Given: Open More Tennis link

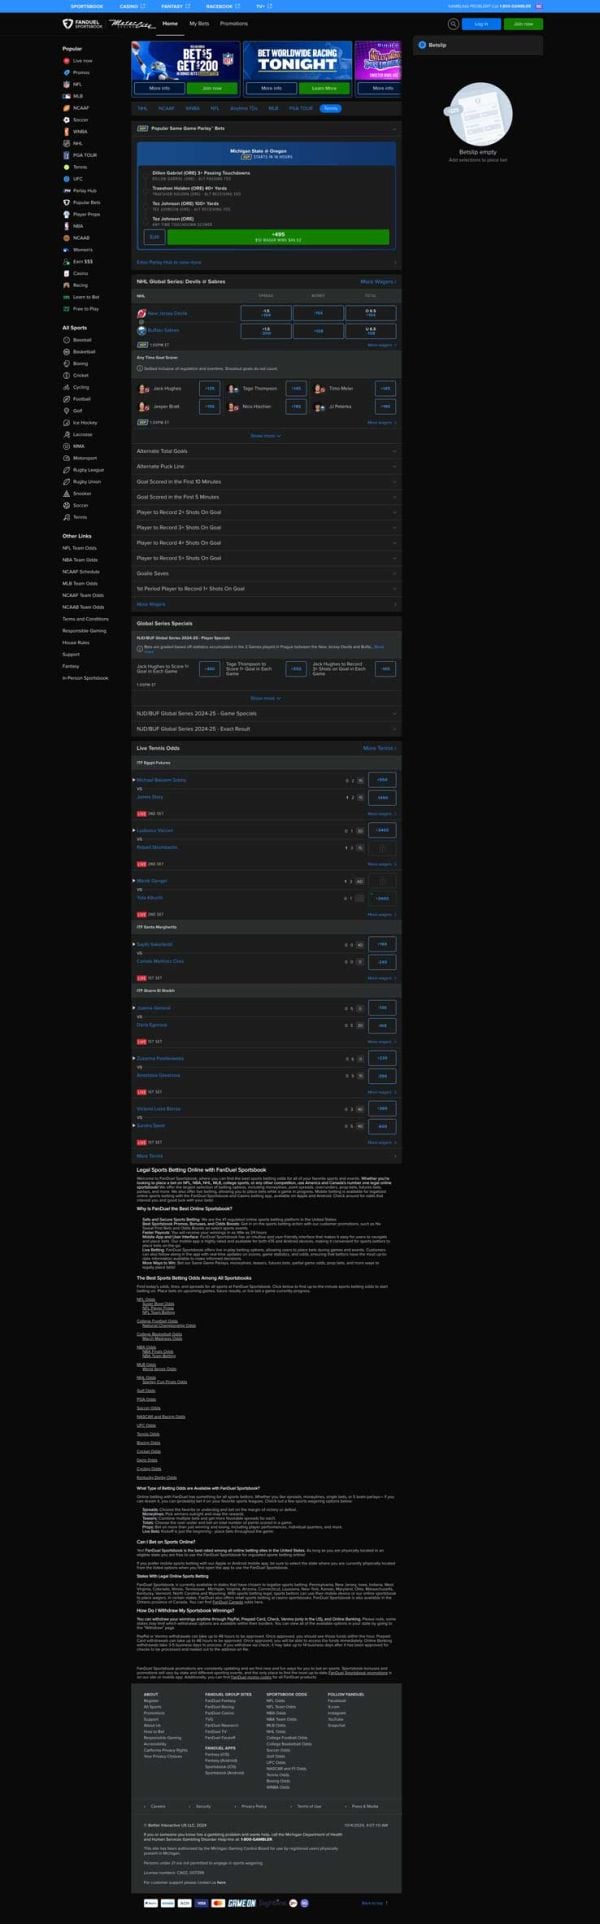Looking at the screenshot, I should 379,748.
